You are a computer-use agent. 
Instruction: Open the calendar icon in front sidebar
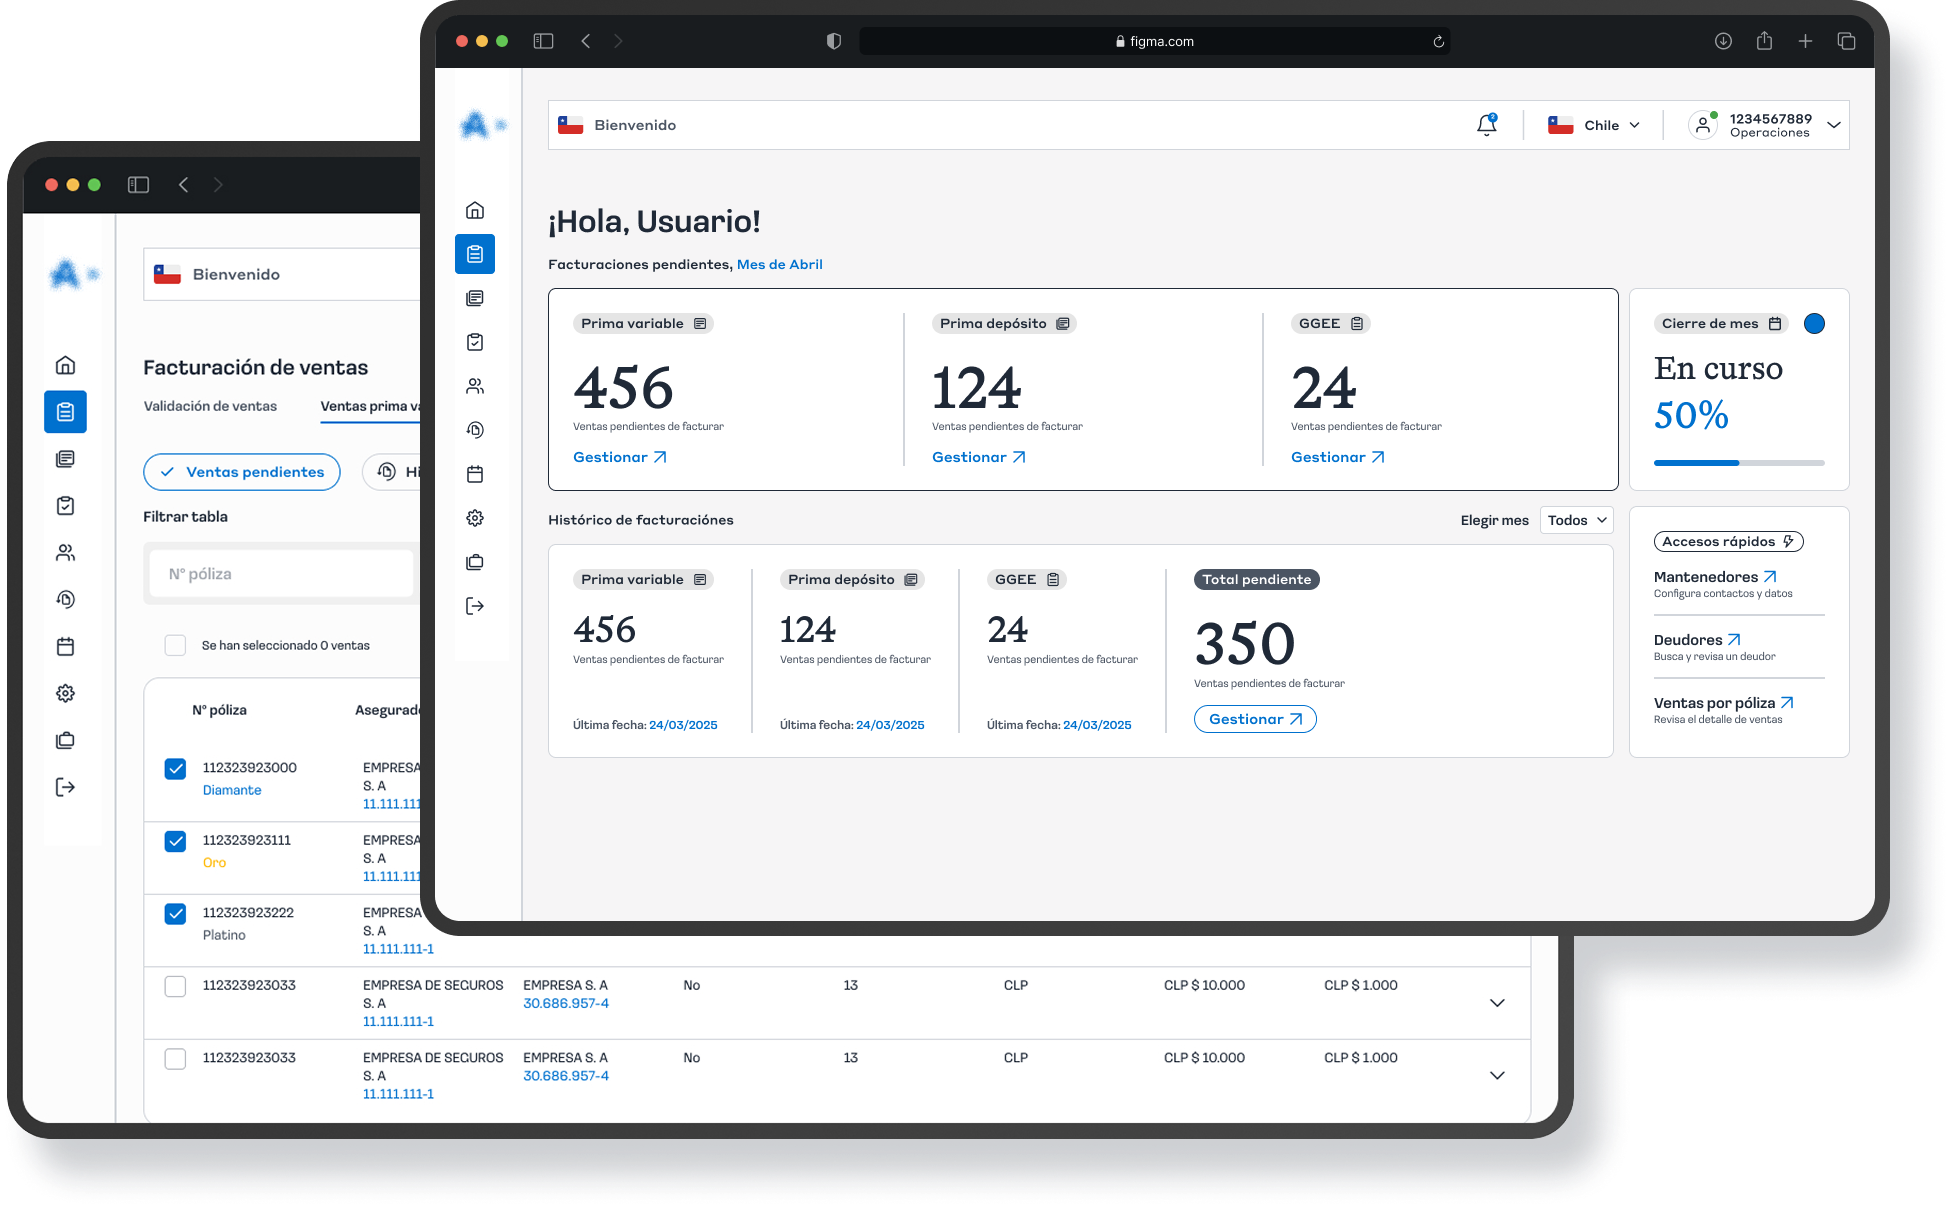pyautogui.click(x=475, y=474)
